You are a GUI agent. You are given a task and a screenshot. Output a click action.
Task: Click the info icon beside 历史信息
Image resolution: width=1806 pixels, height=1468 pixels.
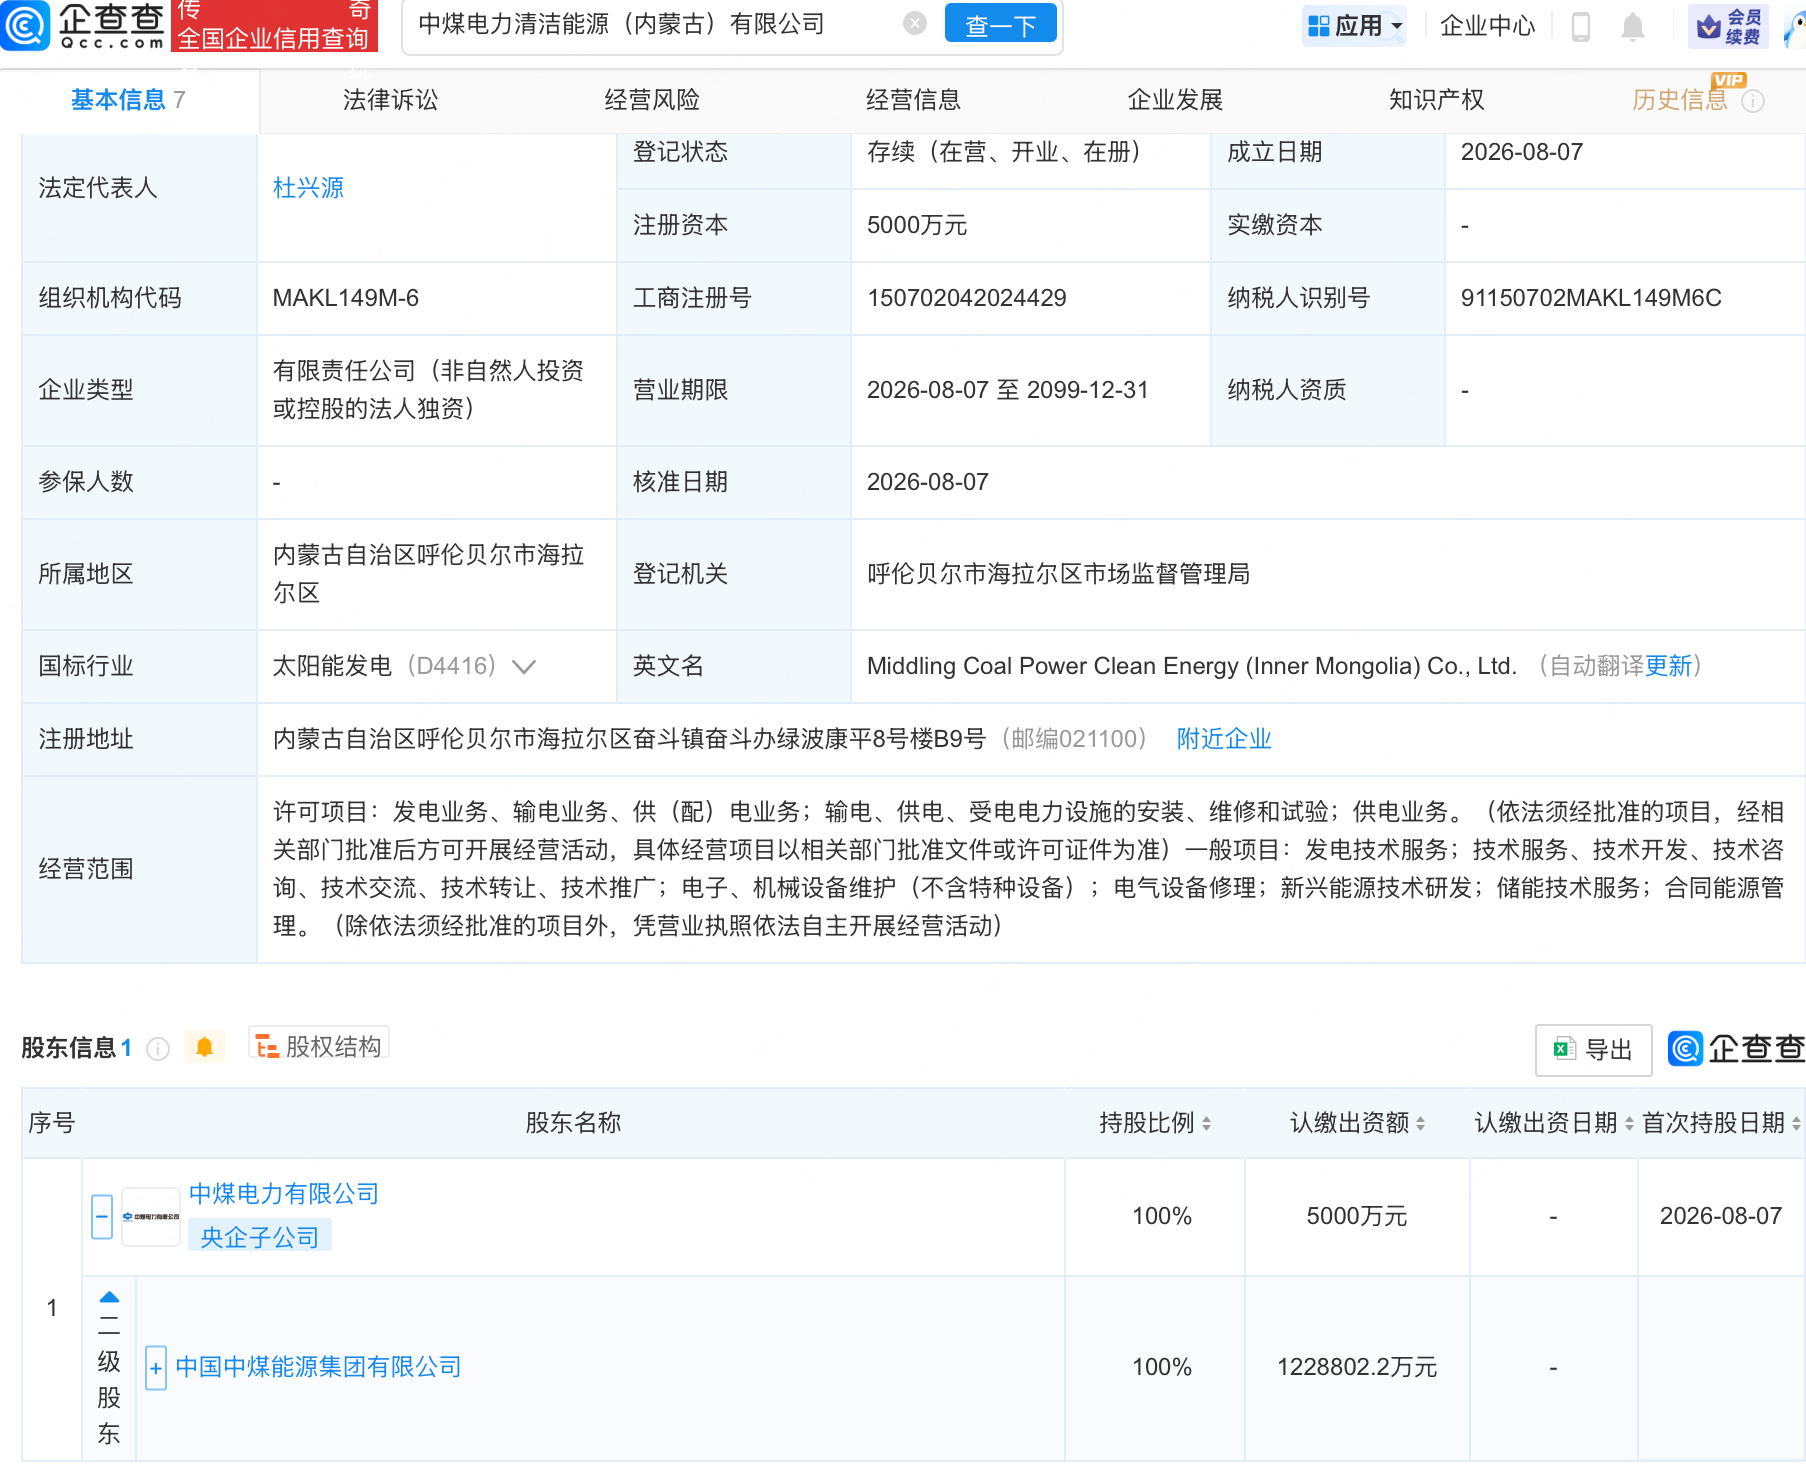coord(1753,101)
